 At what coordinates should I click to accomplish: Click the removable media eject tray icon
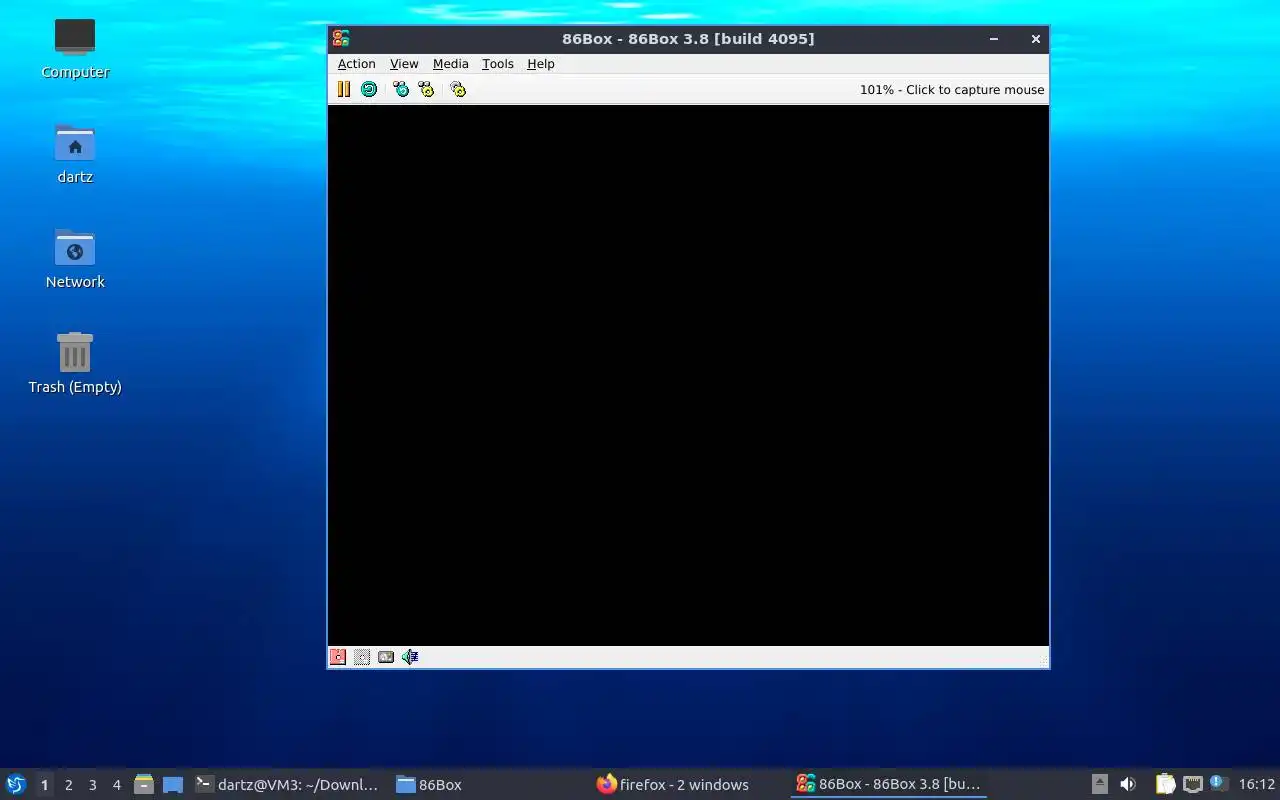[x=1099, y=784]
